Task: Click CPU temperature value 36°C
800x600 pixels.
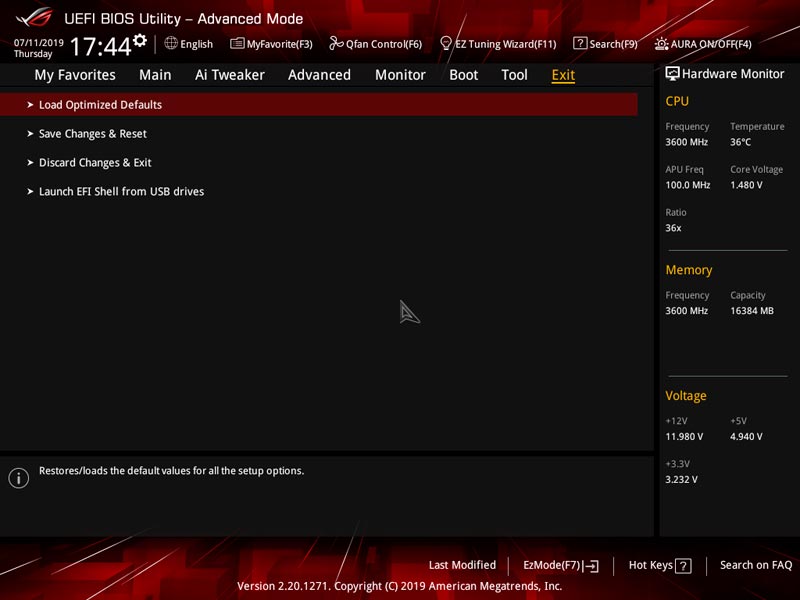Action: point(740,142)
